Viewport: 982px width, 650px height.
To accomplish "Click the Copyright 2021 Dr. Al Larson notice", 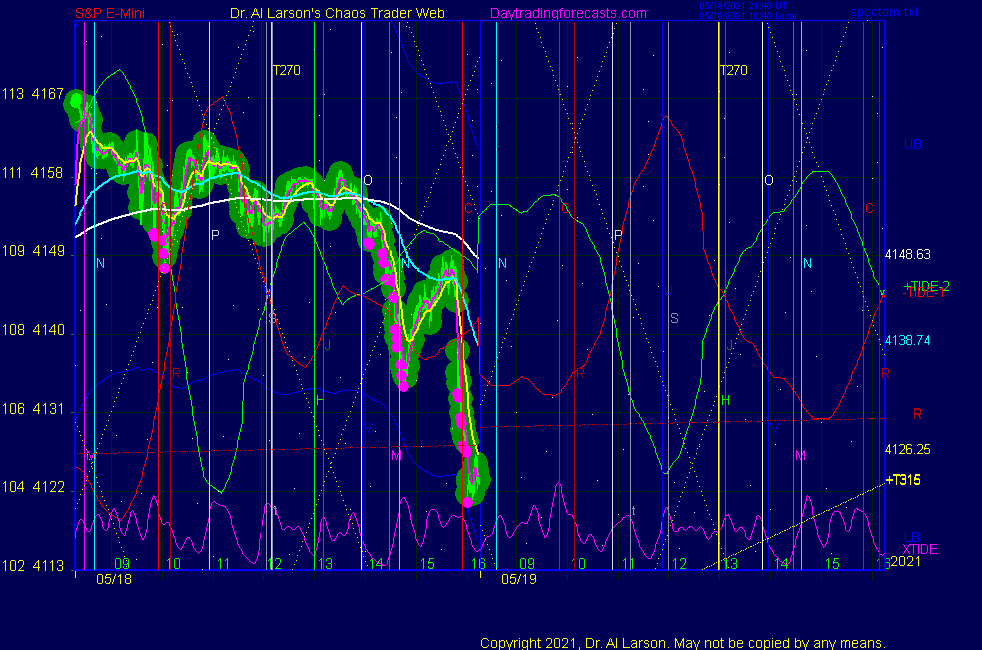I will [683, 643].
